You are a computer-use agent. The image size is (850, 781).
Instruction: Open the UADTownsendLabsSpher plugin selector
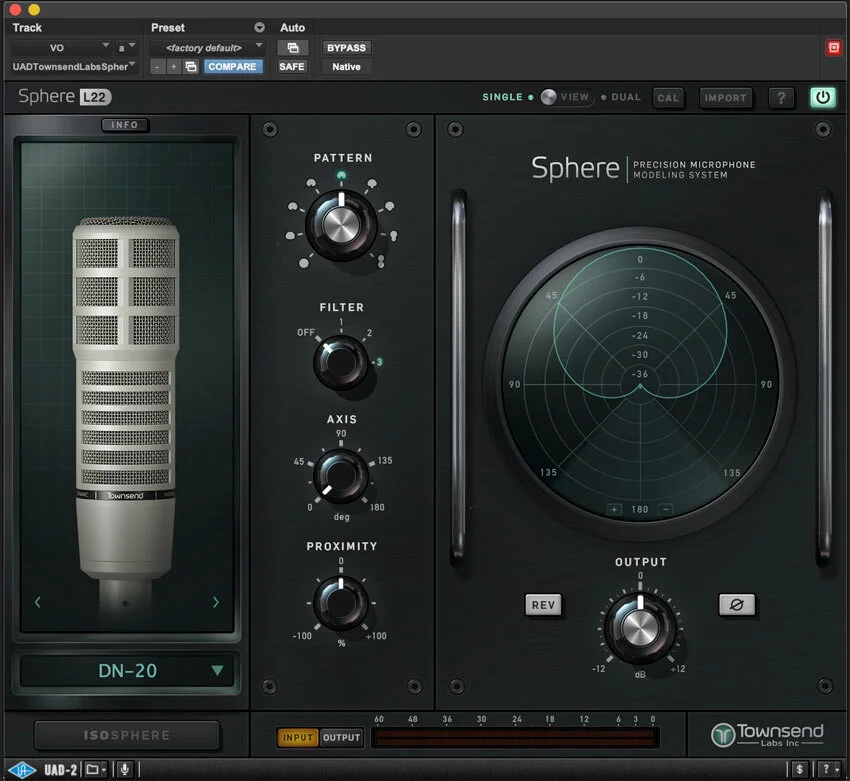73,67
